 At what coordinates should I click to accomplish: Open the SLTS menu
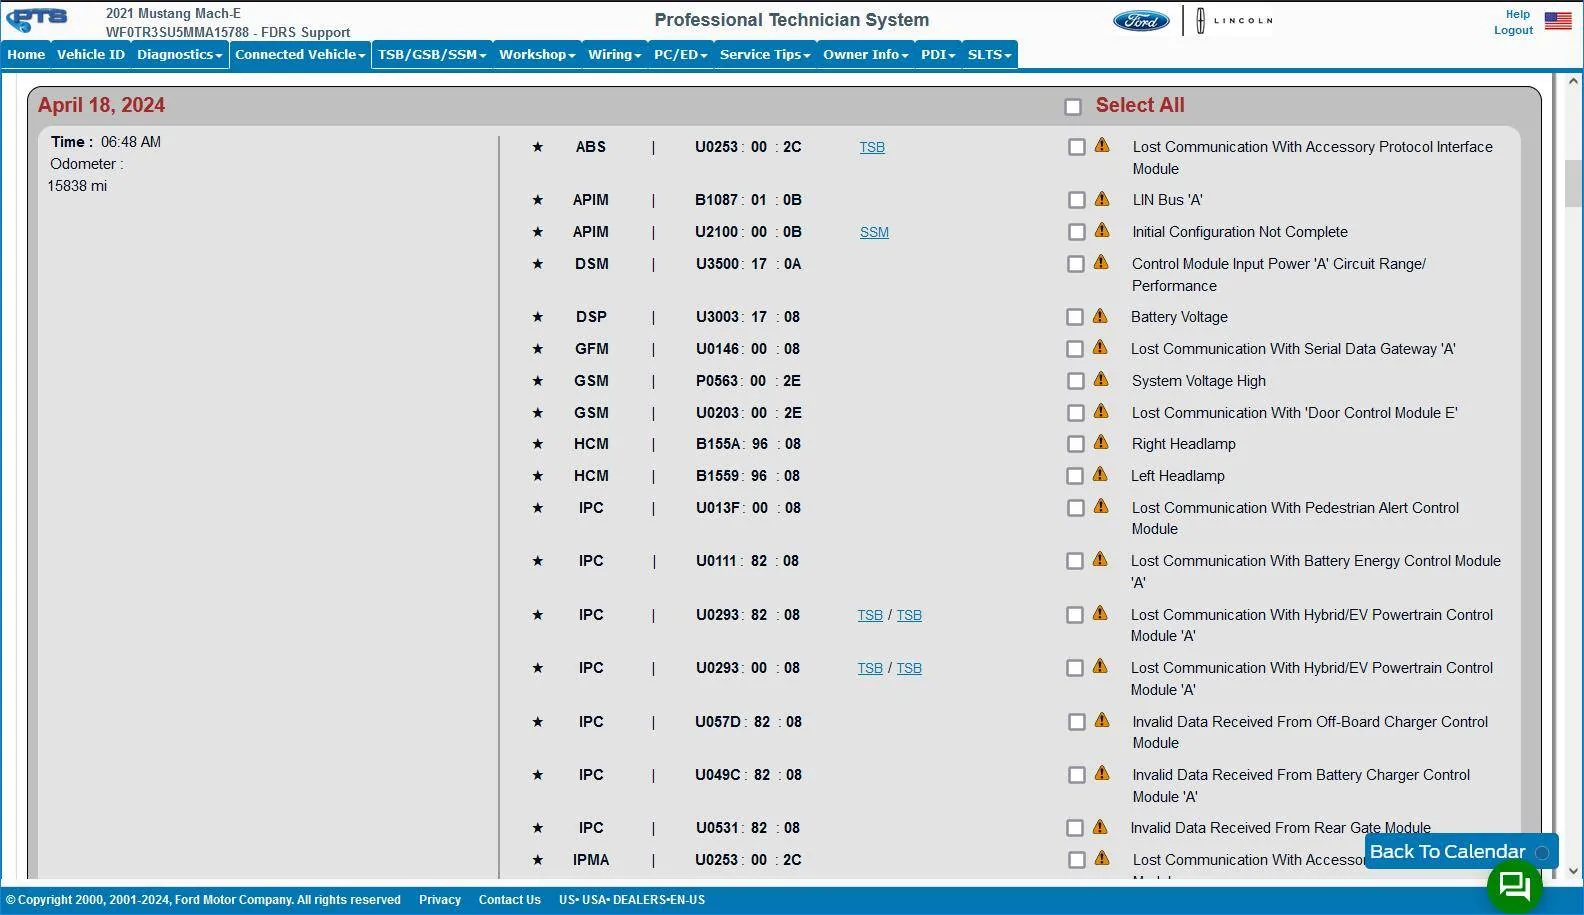(990, 54)
